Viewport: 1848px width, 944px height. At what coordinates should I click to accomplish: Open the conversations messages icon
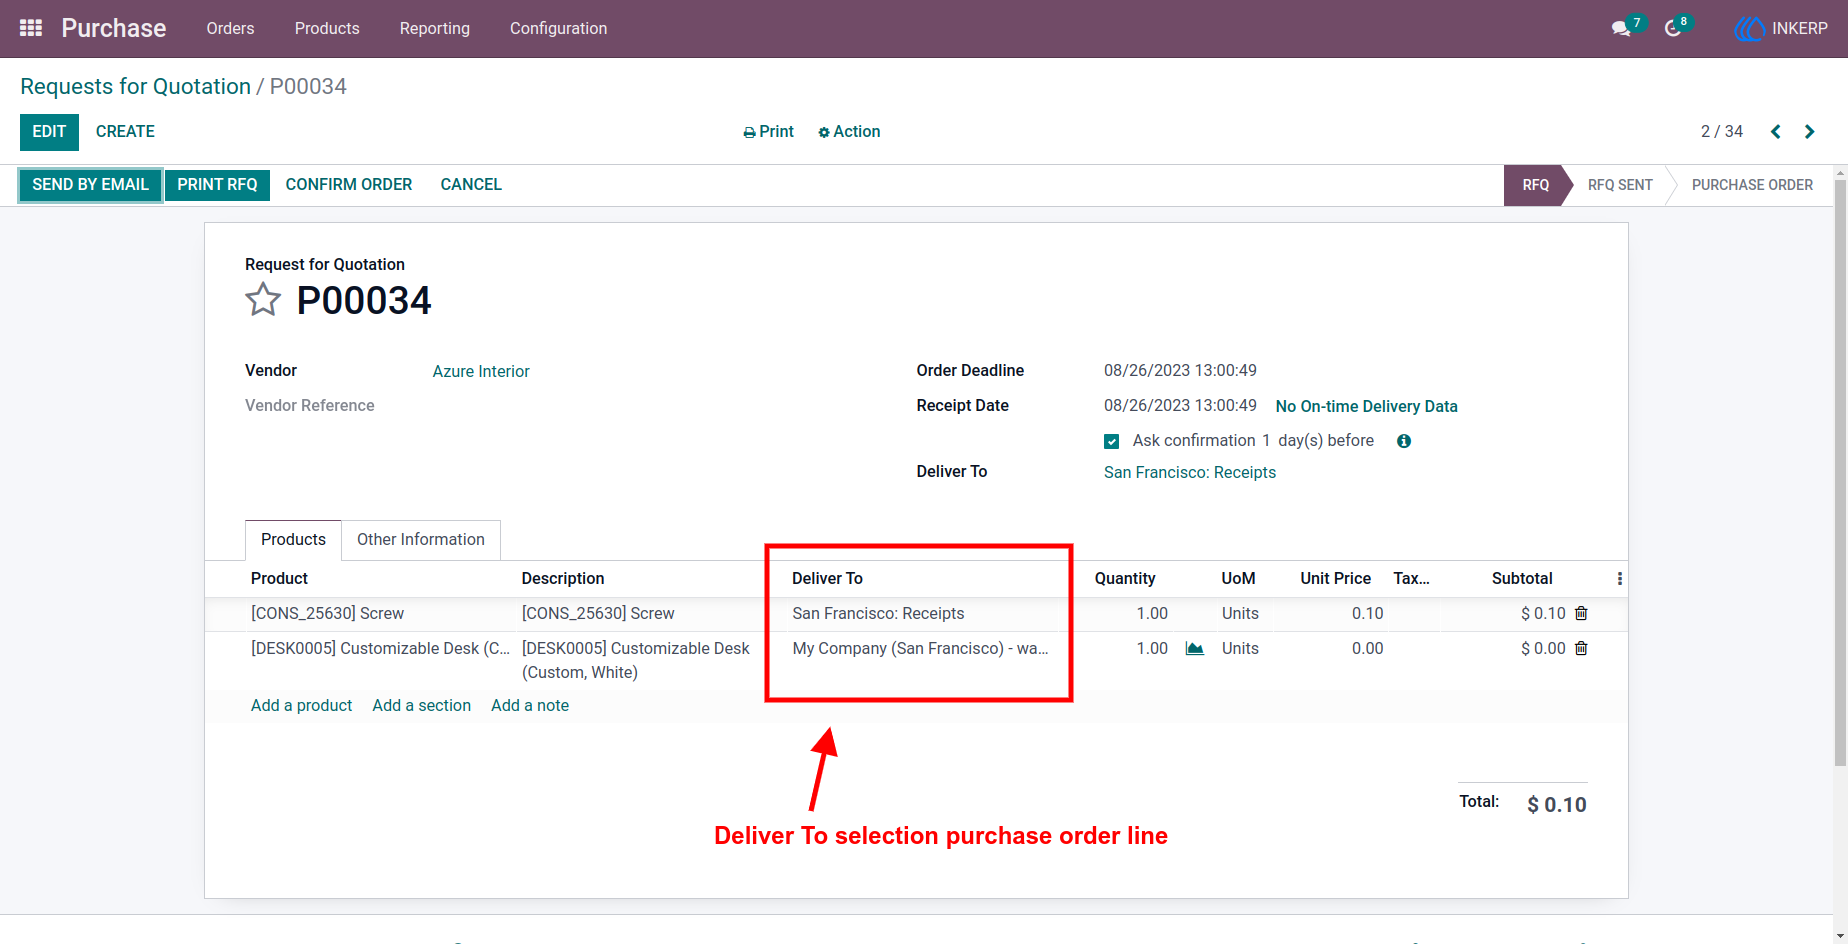pyautogui.click(x=1621, y=29)
